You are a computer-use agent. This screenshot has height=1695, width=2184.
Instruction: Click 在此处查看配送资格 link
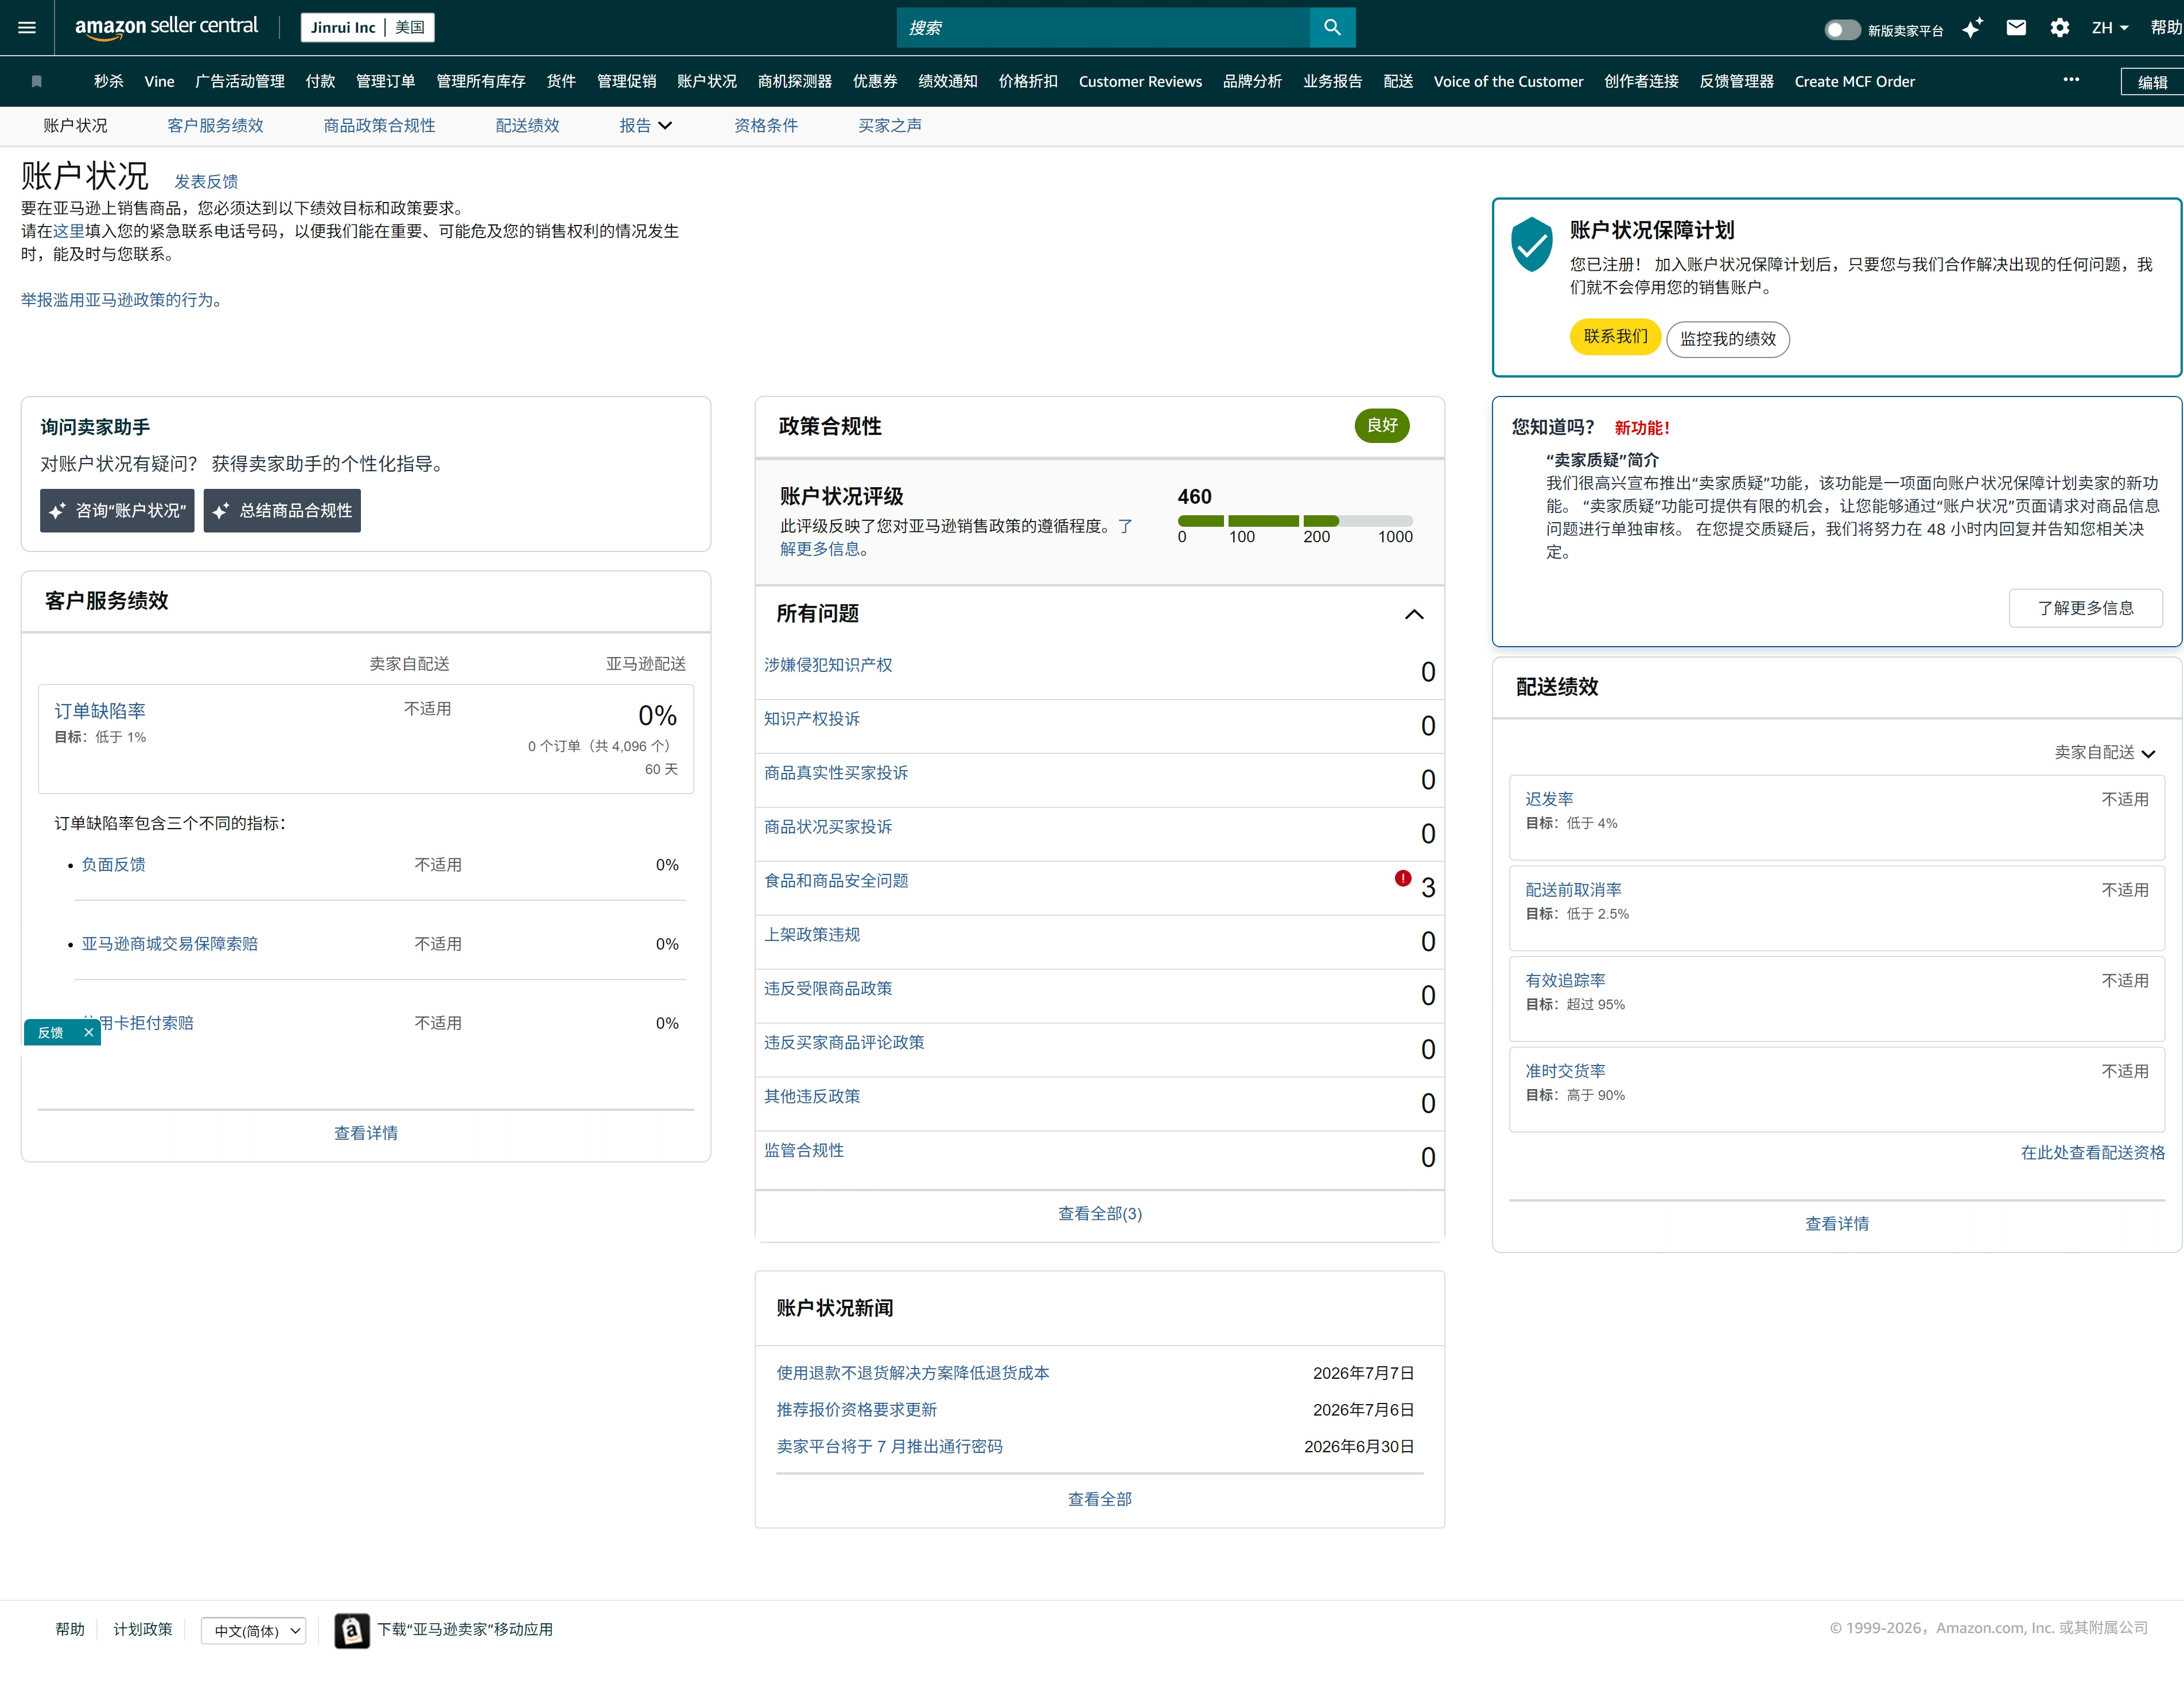(x=2092, y=1153)
